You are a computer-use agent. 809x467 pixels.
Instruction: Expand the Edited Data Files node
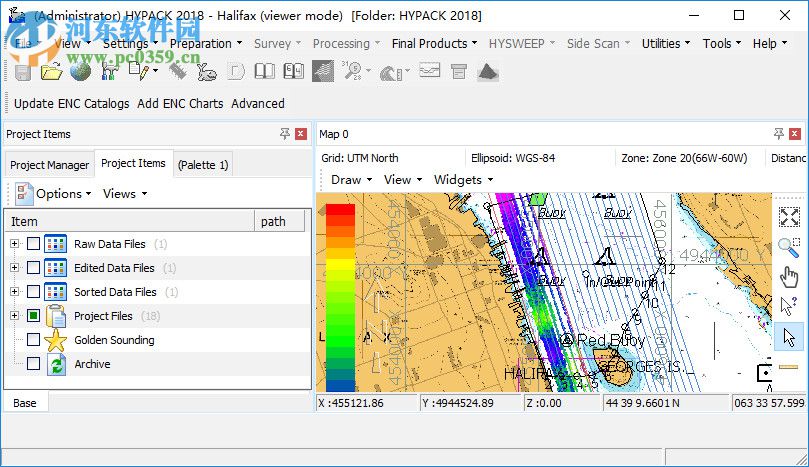click(x=14, y=267)
